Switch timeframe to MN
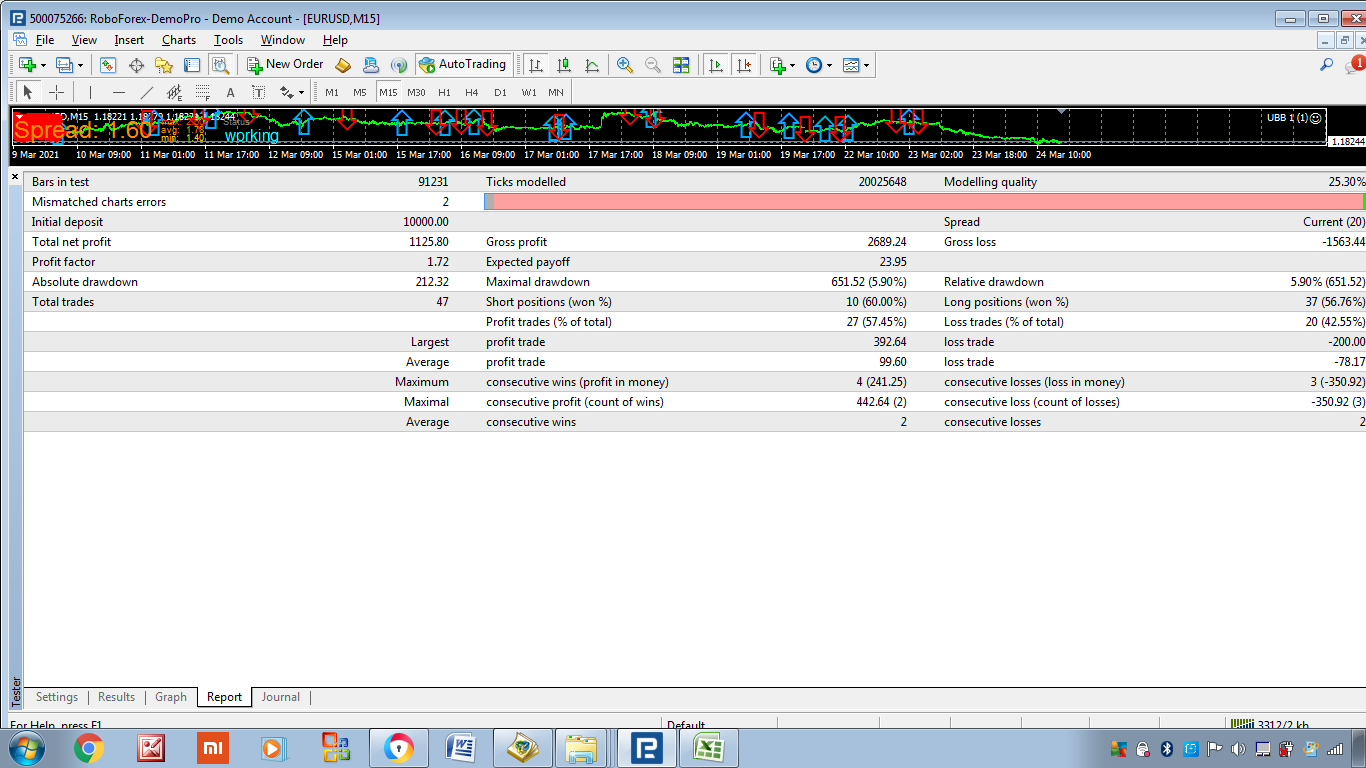Viewport: 1366px width, 768px height. tap(556, 93)
